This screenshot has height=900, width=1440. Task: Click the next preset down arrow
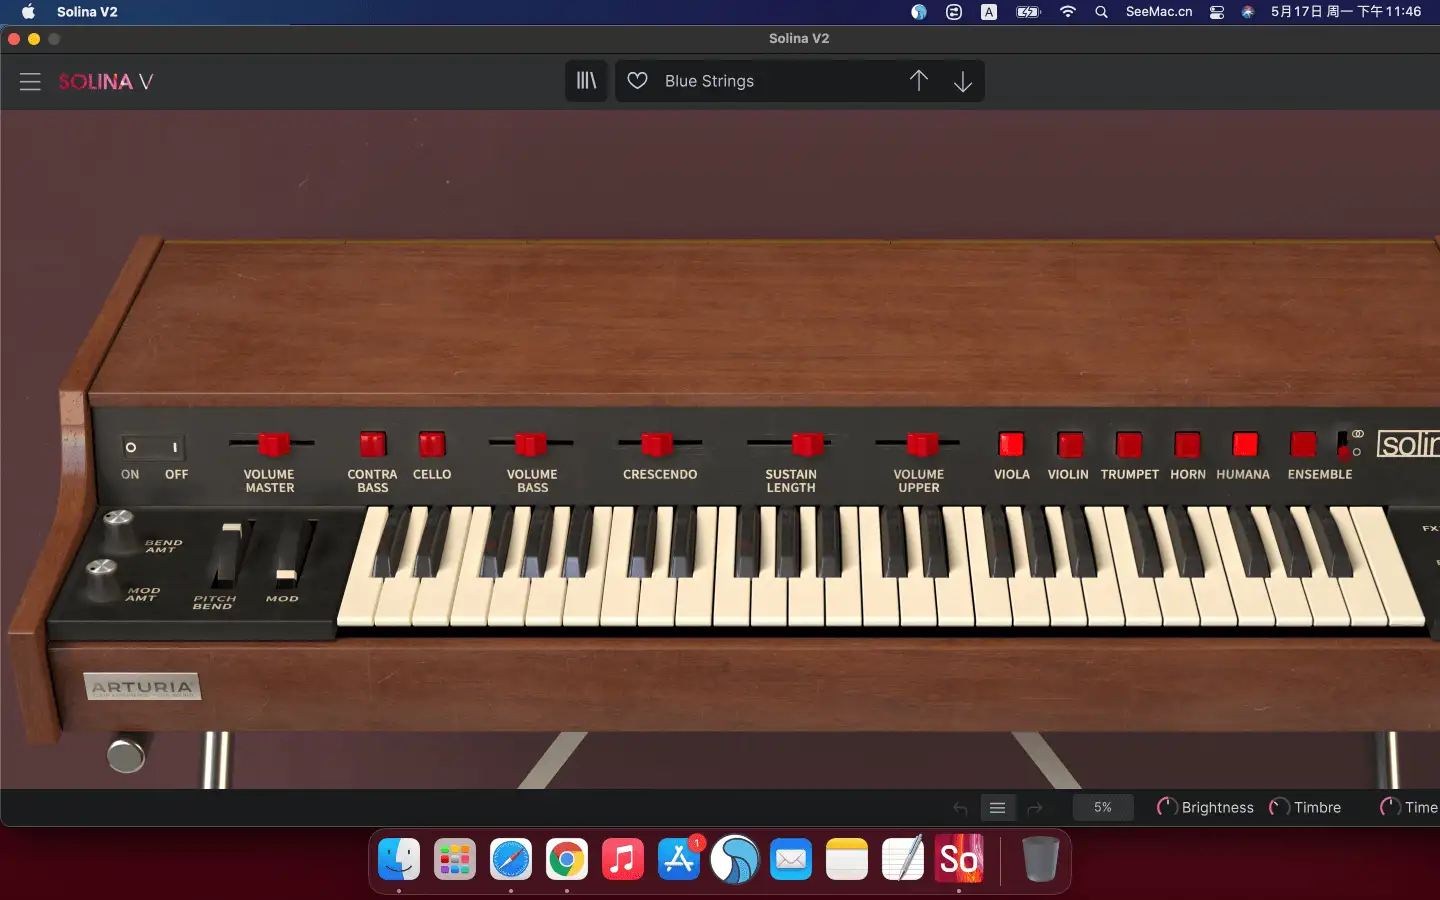963,81
